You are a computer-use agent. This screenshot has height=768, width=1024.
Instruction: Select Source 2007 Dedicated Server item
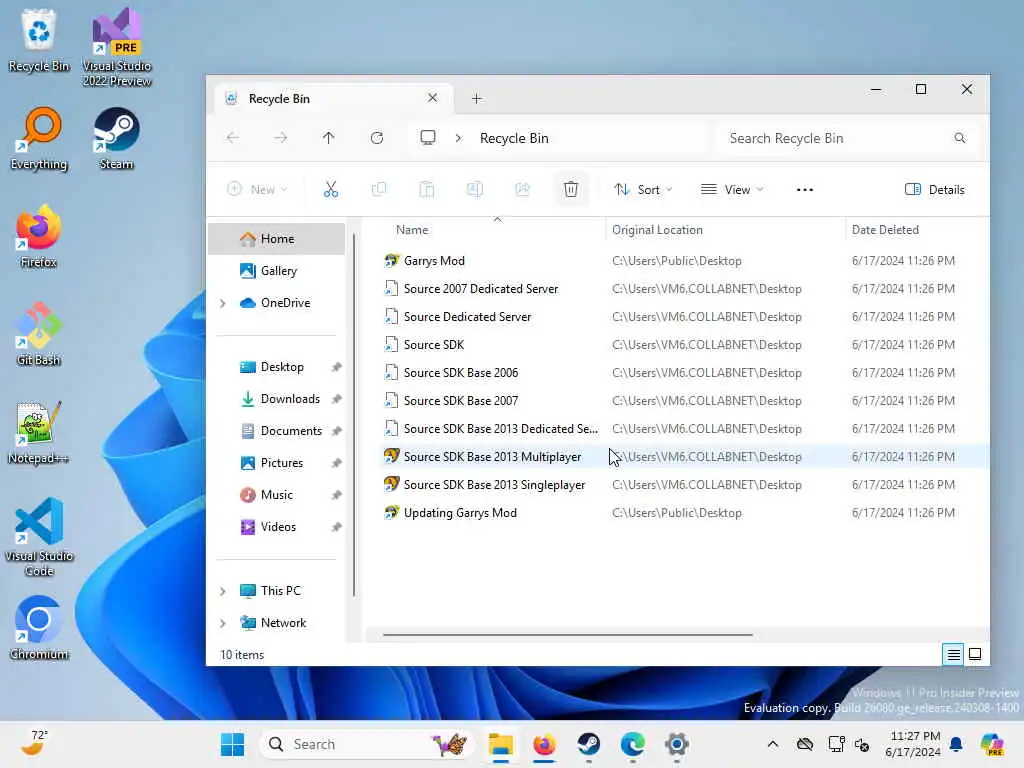click(x=684, y=289)
